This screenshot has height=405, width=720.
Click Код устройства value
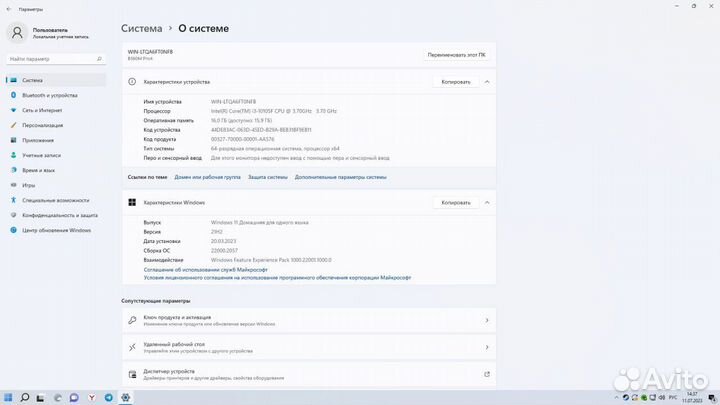point(261,130)
